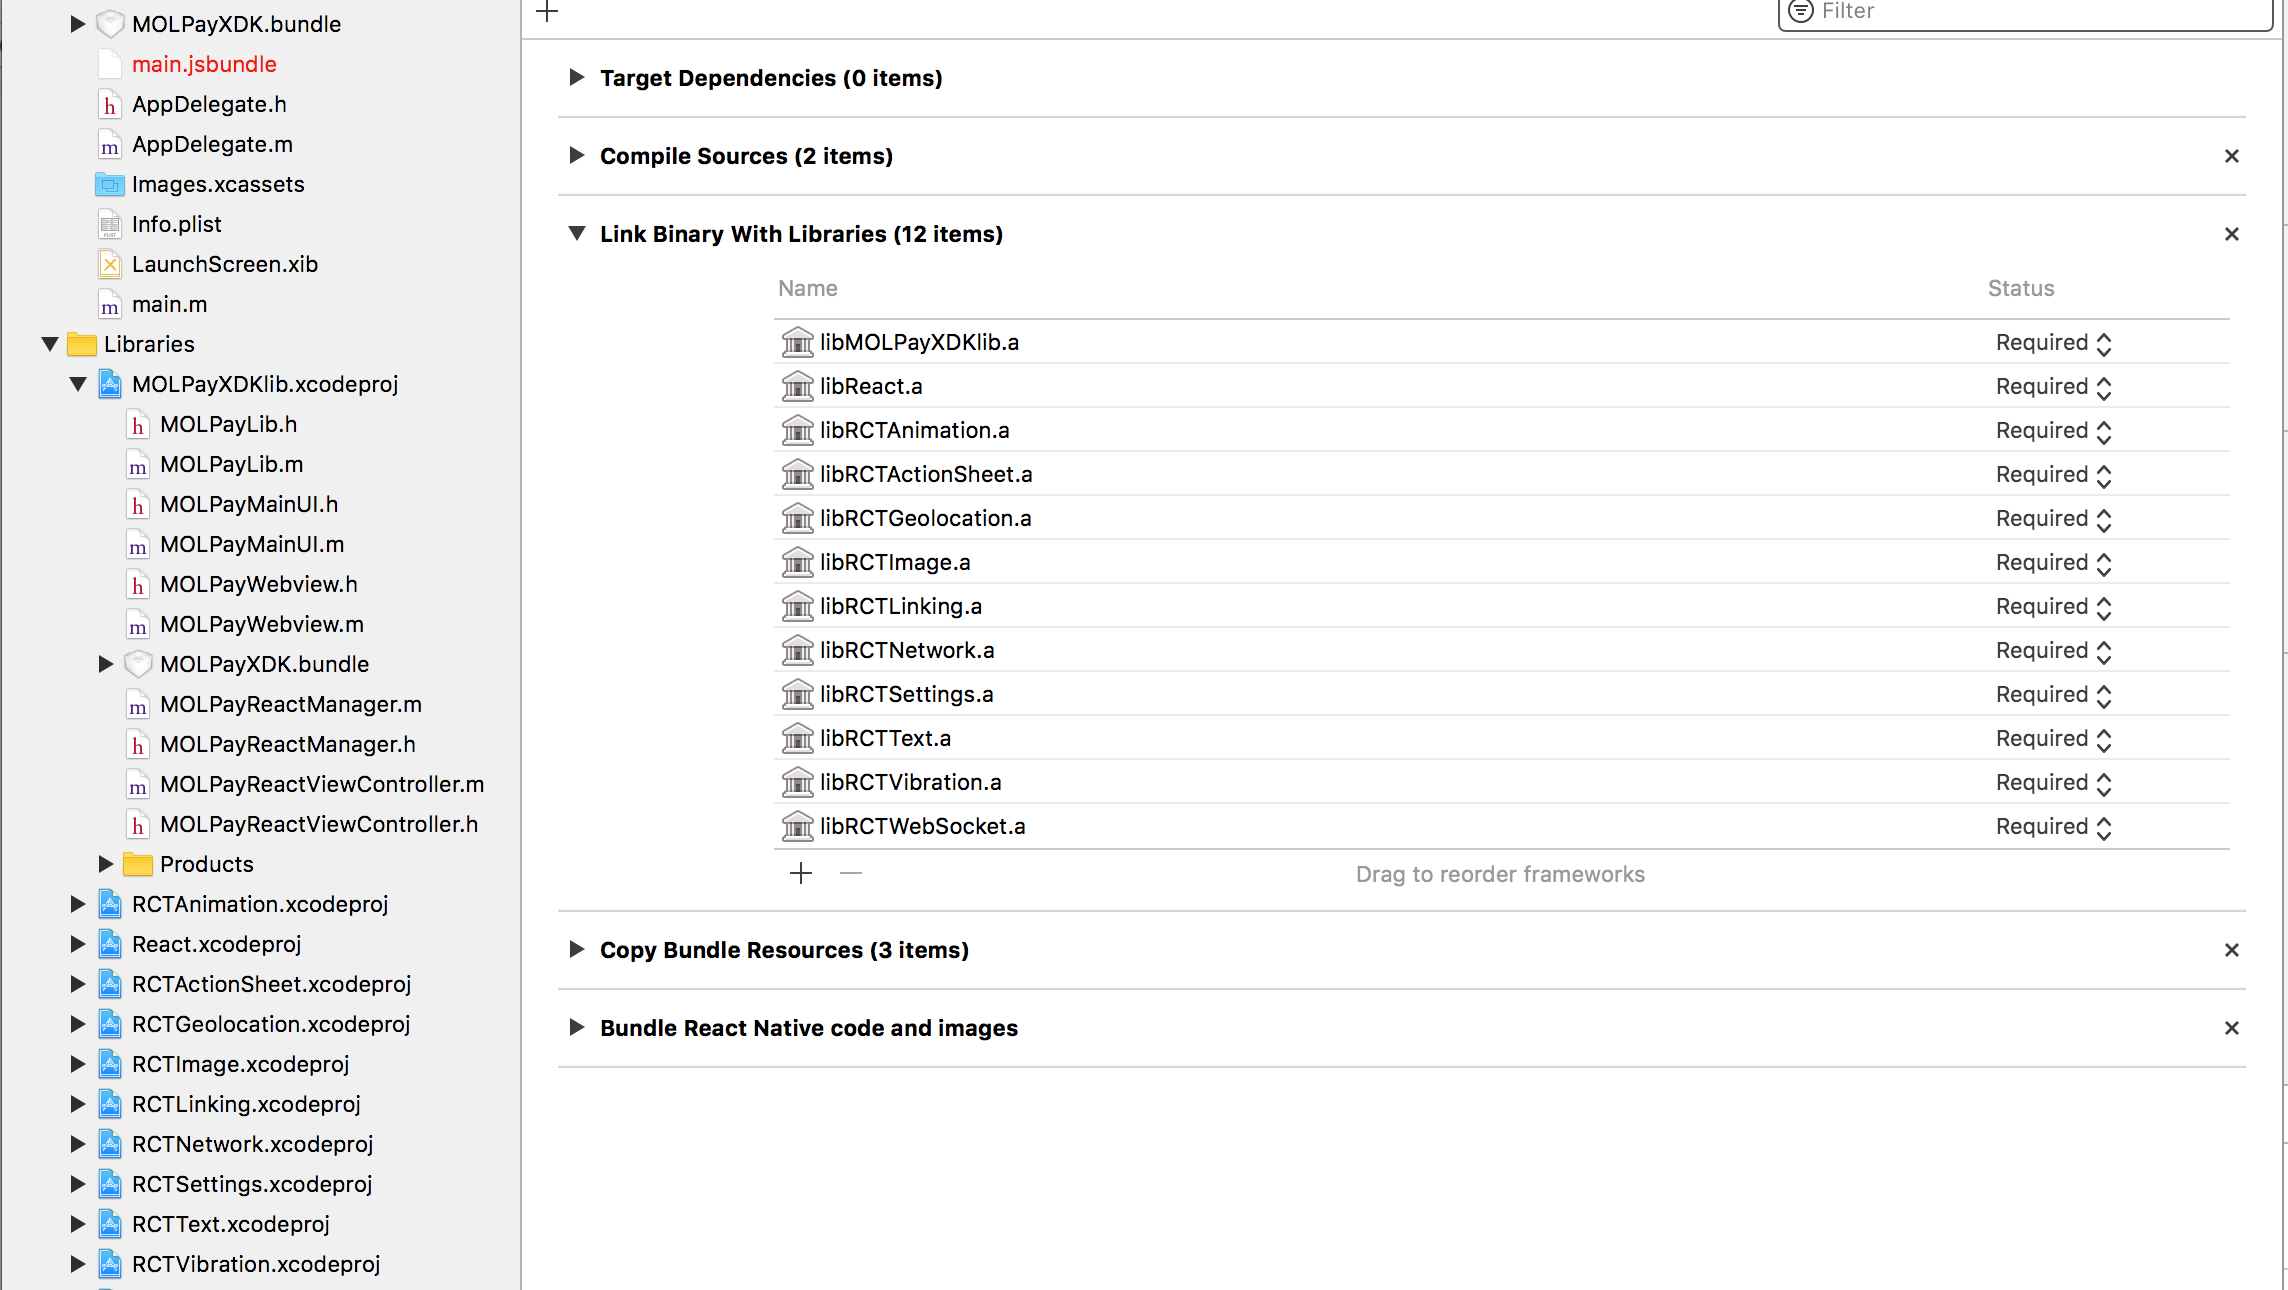The height and width of the screenshot is (1290, 2288).
Task: Select main.jsbundle in the file navigator
Action: coord(204,64)
